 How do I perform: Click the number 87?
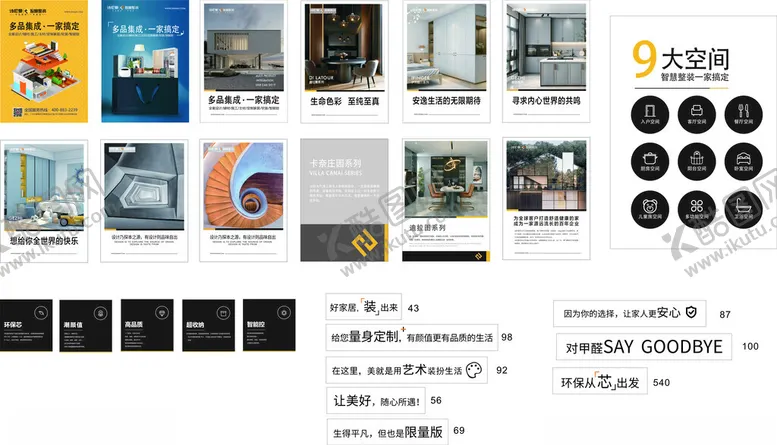[x=725, y=314]
